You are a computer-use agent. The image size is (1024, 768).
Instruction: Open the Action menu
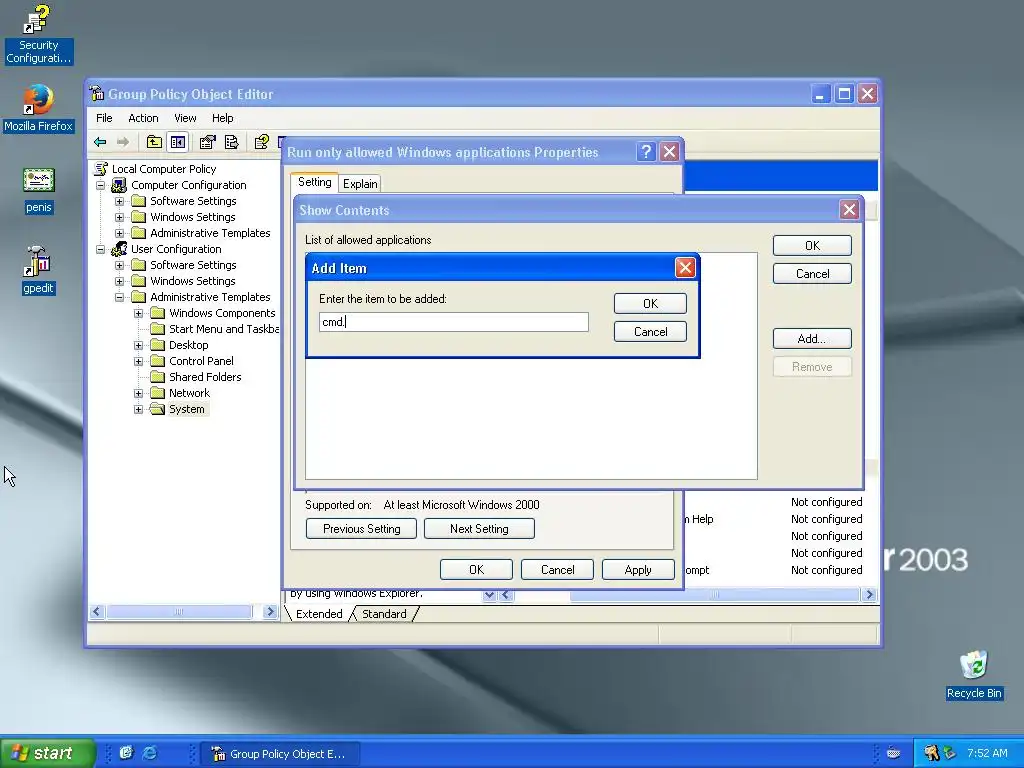[143, 118]
